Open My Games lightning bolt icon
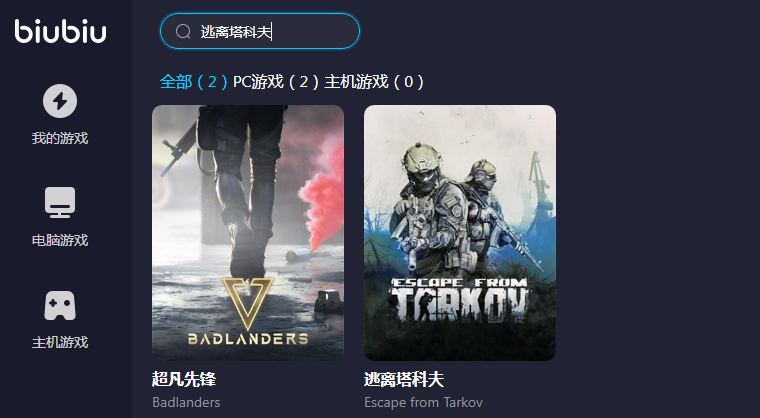Image resolution: width=760 pixels, height=418 pixels. [60, 101]
